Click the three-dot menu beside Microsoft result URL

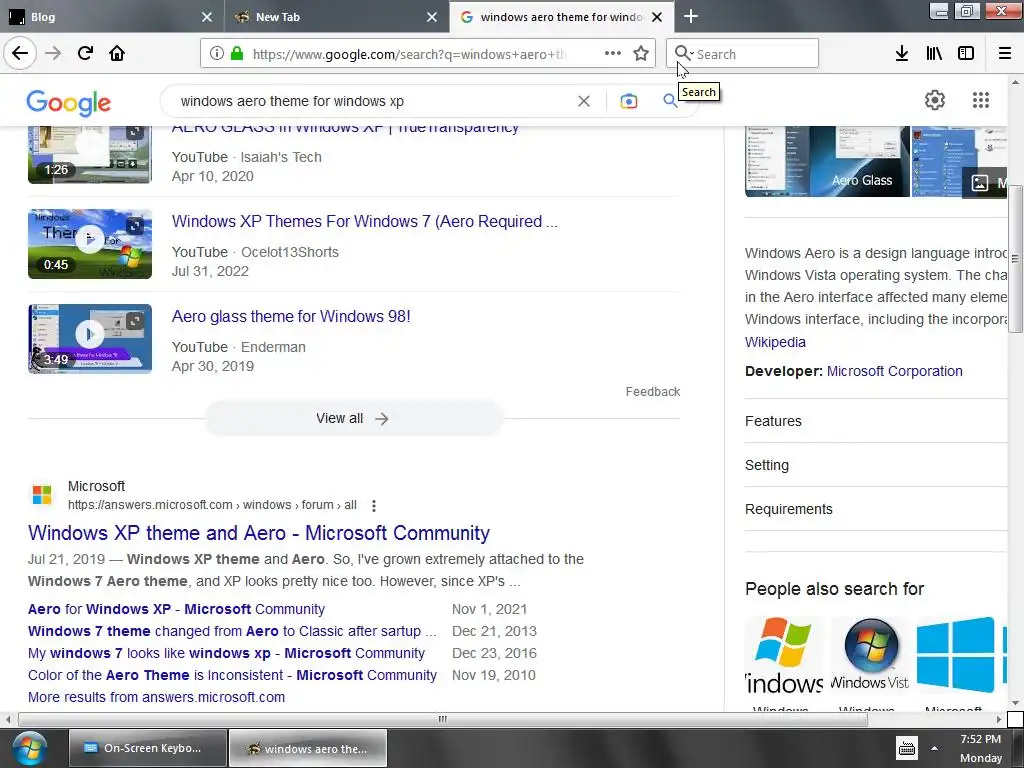tap(374, 505)
